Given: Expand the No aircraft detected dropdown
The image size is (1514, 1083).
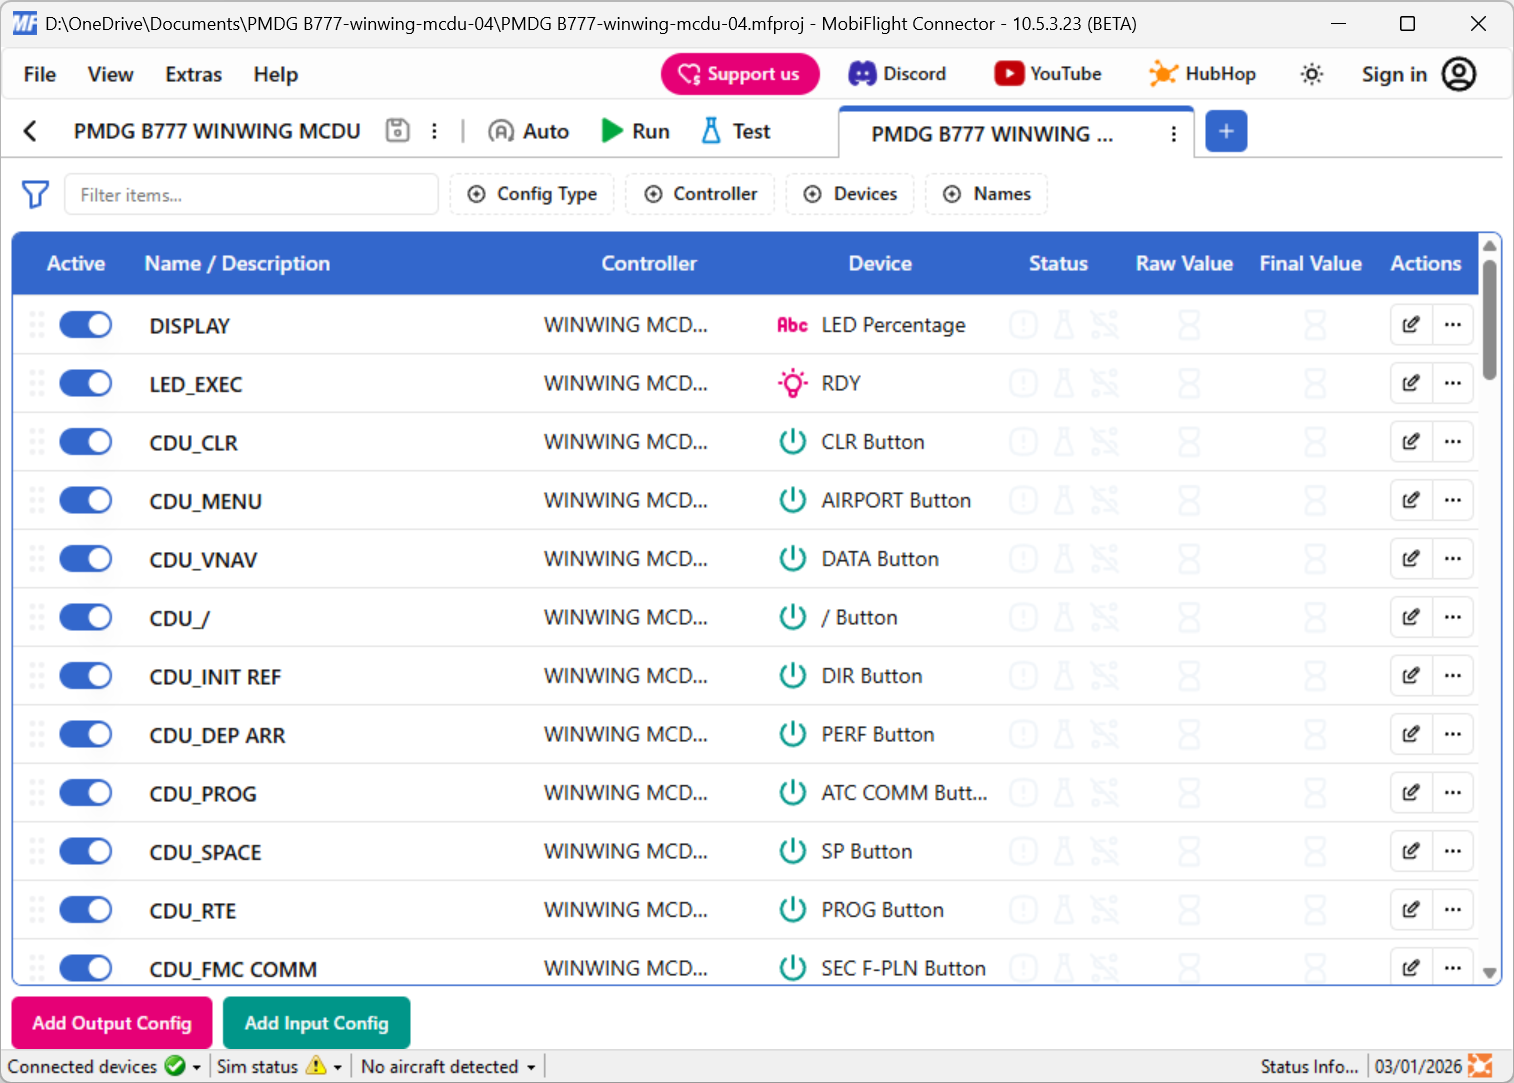Looking at the screenshot, I should click(531, 1067).
